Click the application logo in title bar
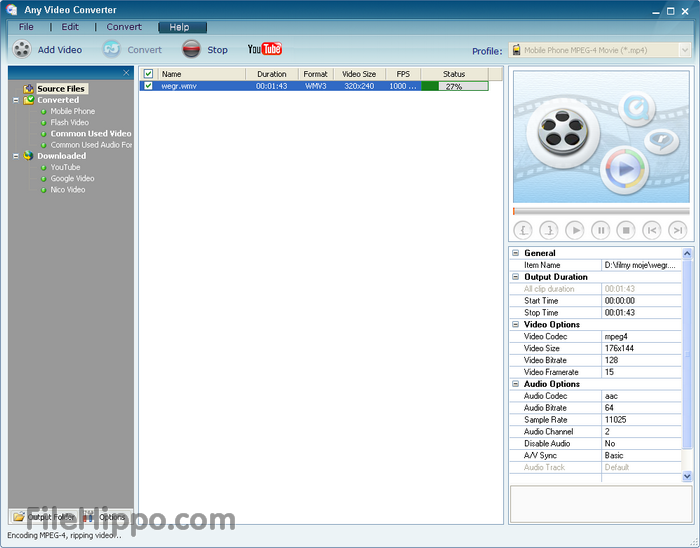 12,9
